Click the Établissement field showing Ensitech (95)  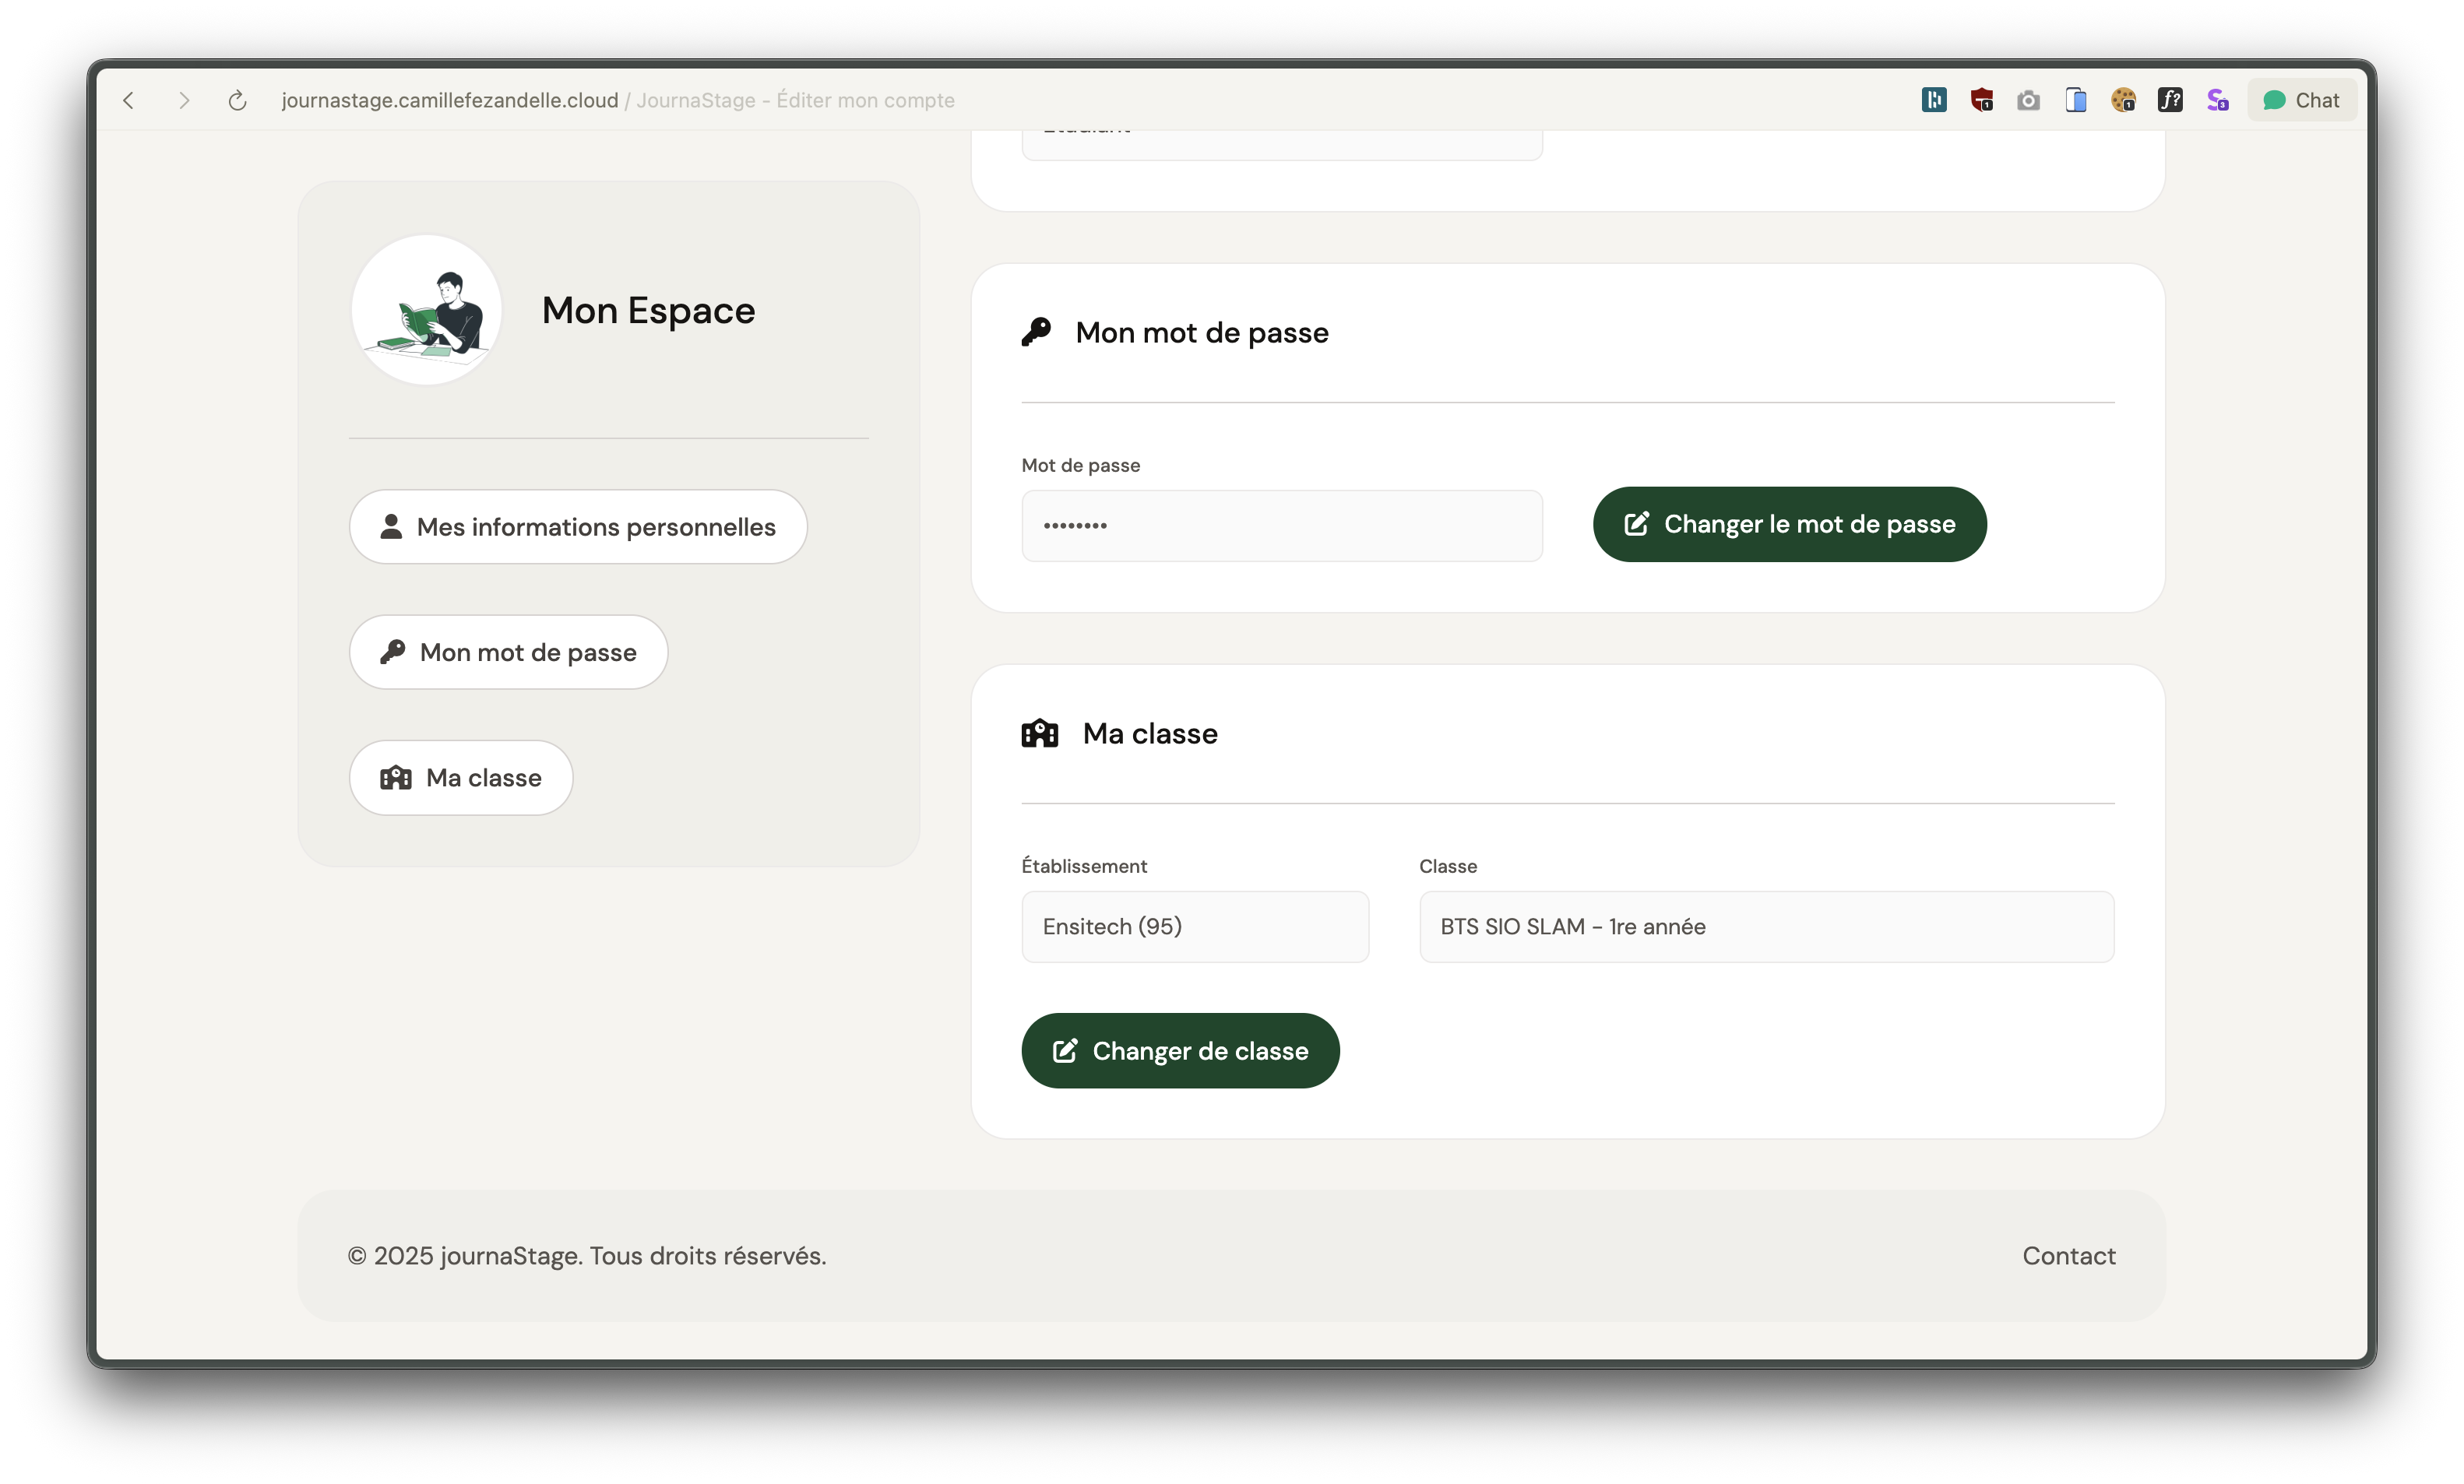pyautogui.click(x=1194, y=927)
